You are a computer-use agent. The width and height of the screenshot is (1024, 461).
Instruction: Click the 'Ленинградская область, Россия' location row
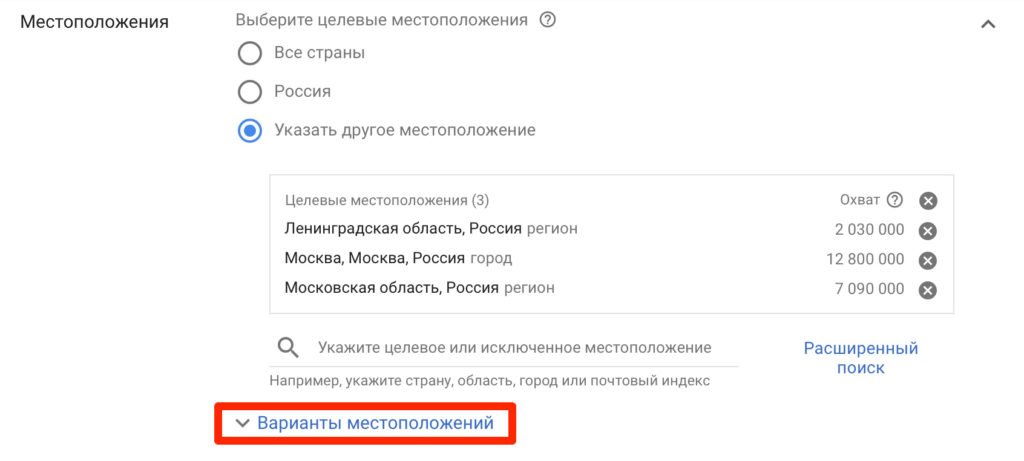pyautogui.click(x=431, y=229)
